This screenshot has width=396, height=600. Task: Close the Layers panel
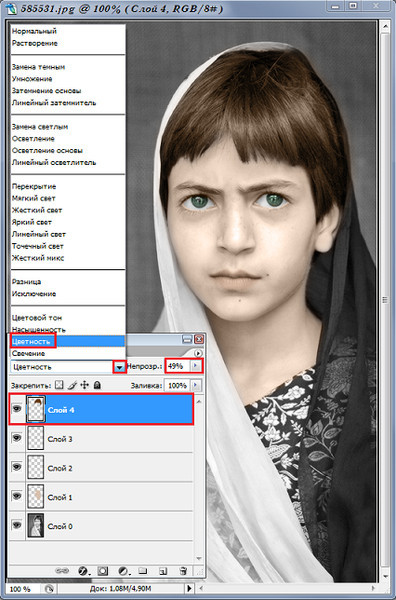pos(199,339)
